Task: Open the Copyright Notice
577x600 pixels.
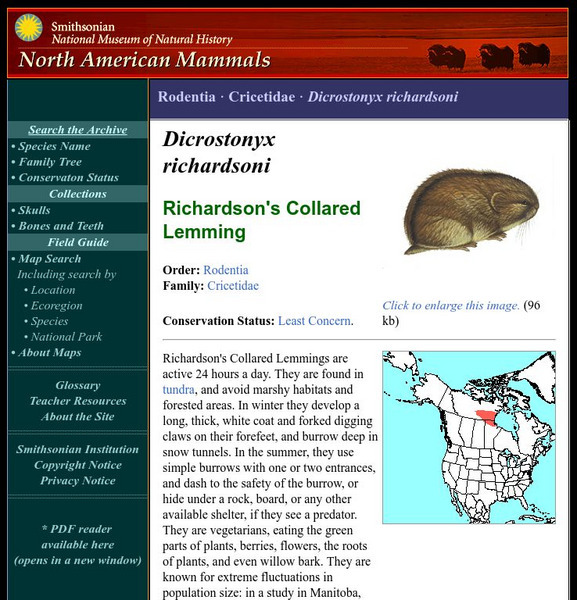Action: 78,465
